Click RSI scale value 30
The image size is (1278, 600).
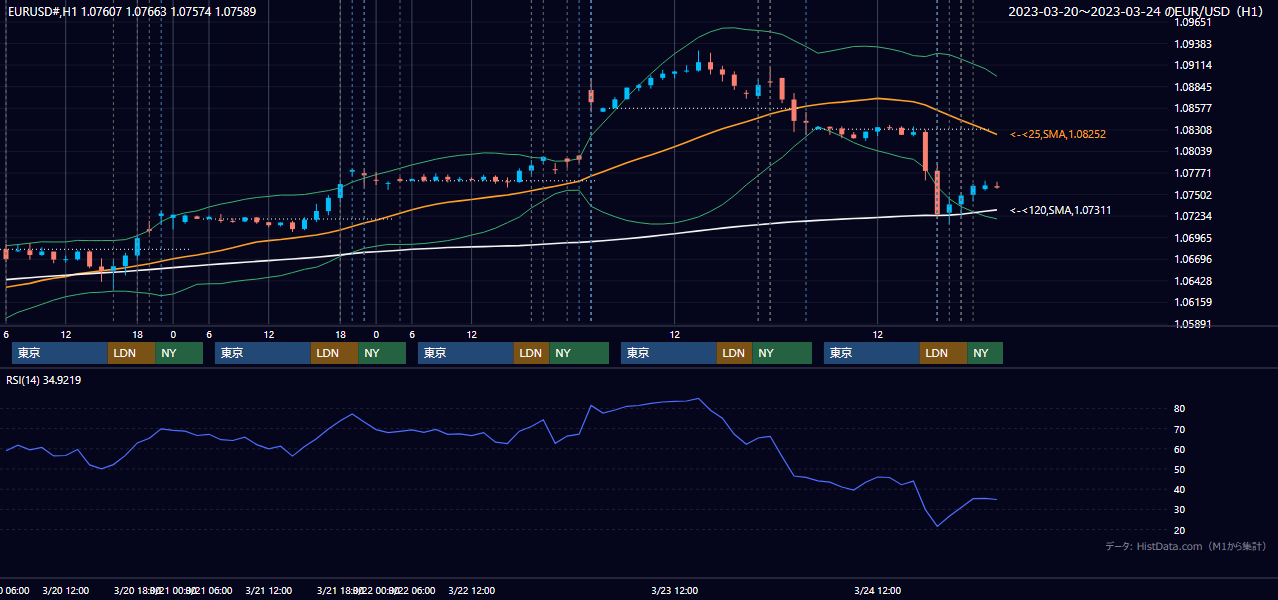tap(1180, 510)
